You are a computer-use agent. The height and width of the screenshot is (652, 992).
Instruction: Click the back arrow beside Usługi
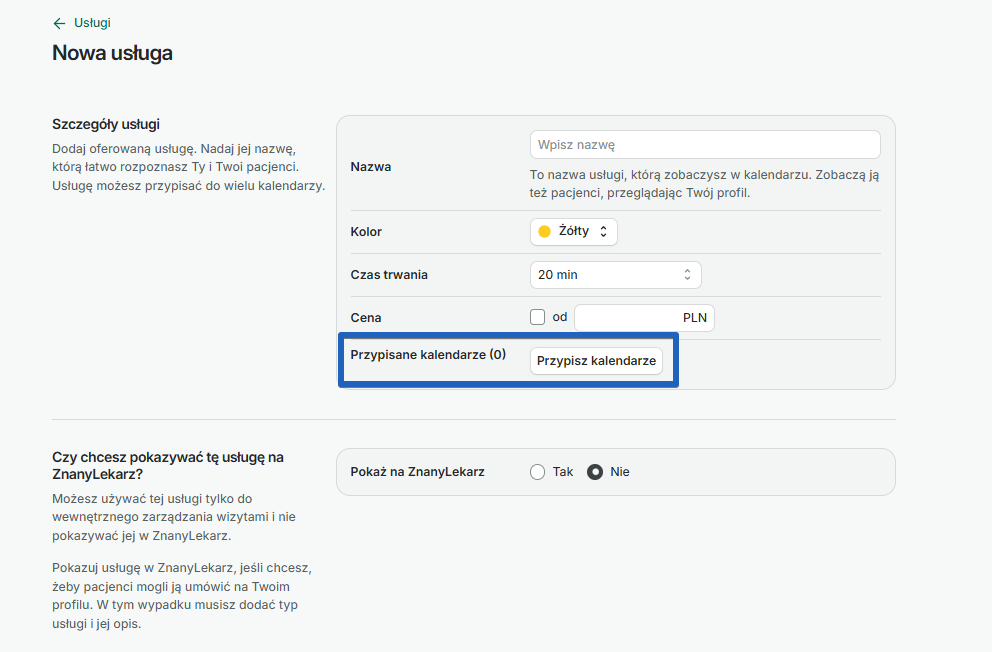57,22
